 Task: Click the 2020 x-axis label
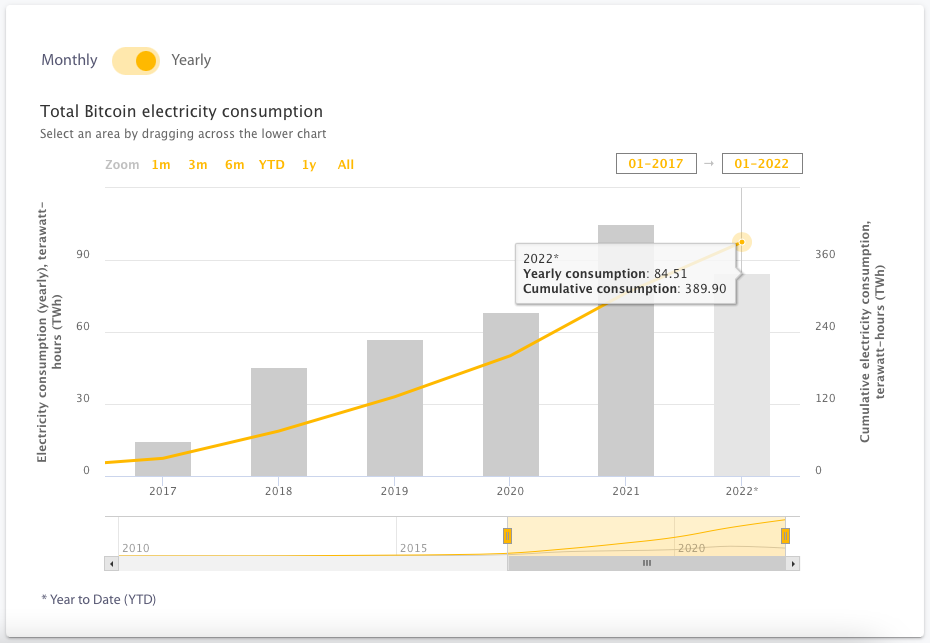(x=510, y=491)
